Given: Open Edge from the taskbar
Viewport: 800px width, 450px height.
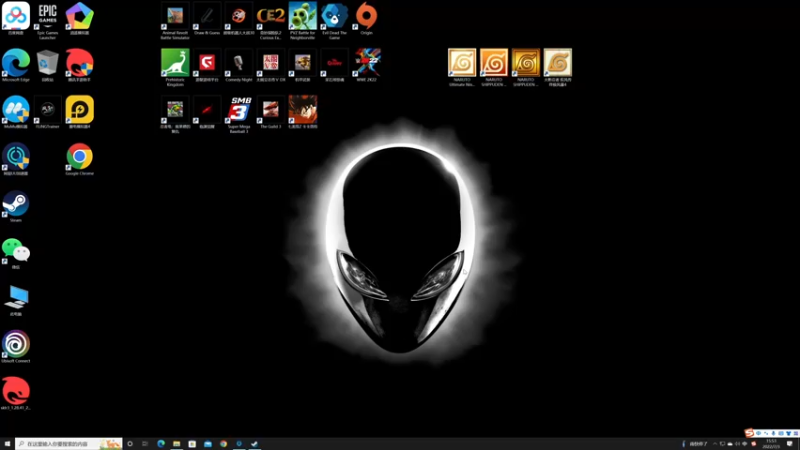Looking at the screenshot, I should (161, 444).
